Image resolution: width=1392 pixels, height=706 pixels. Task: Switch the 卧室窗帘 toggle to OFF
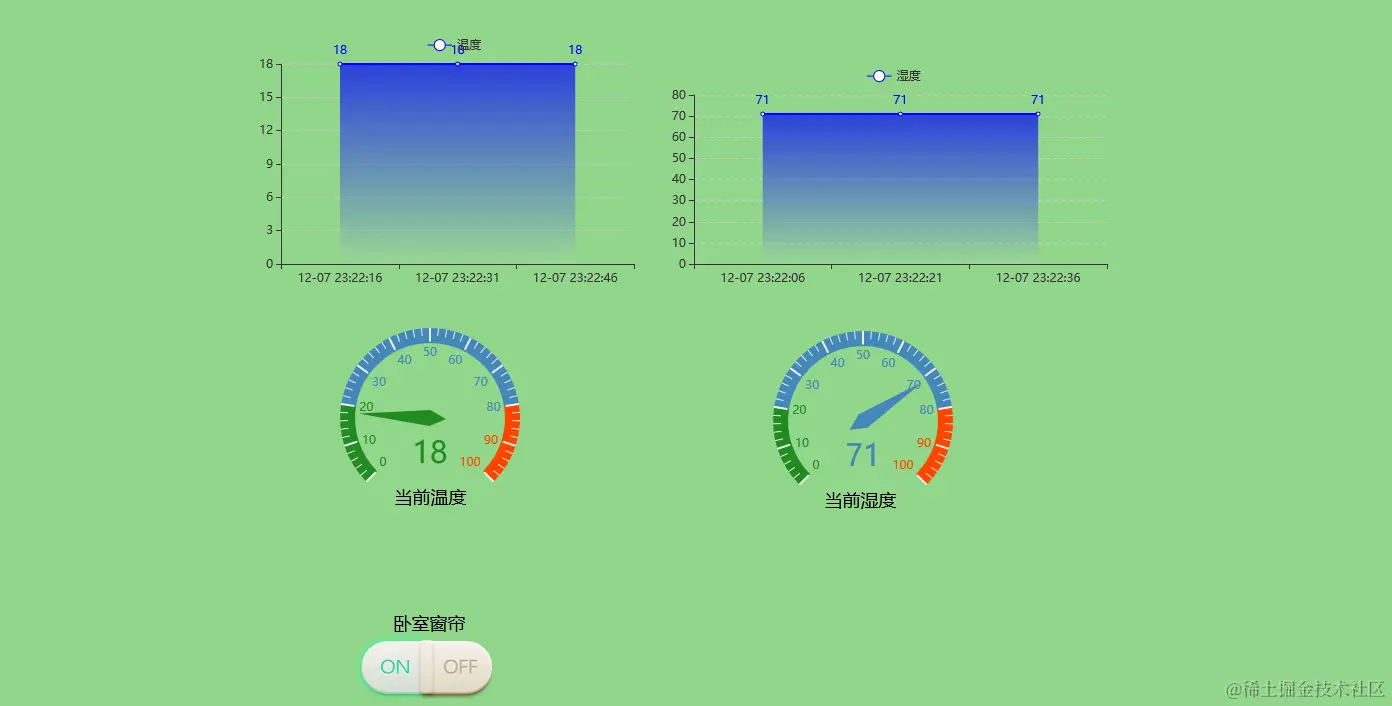coord(460,667)
